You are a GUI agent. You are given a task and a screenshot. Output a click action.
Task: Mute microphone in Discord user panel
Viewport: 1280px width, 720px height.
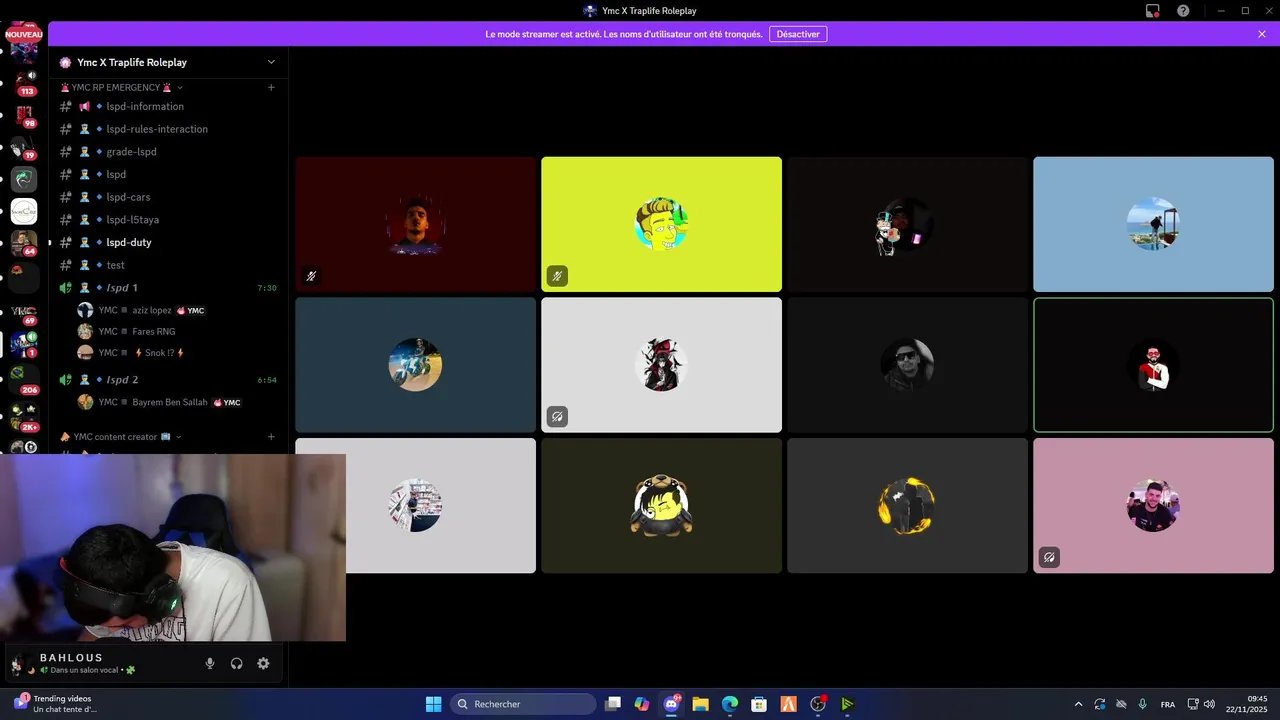(210, 663)
